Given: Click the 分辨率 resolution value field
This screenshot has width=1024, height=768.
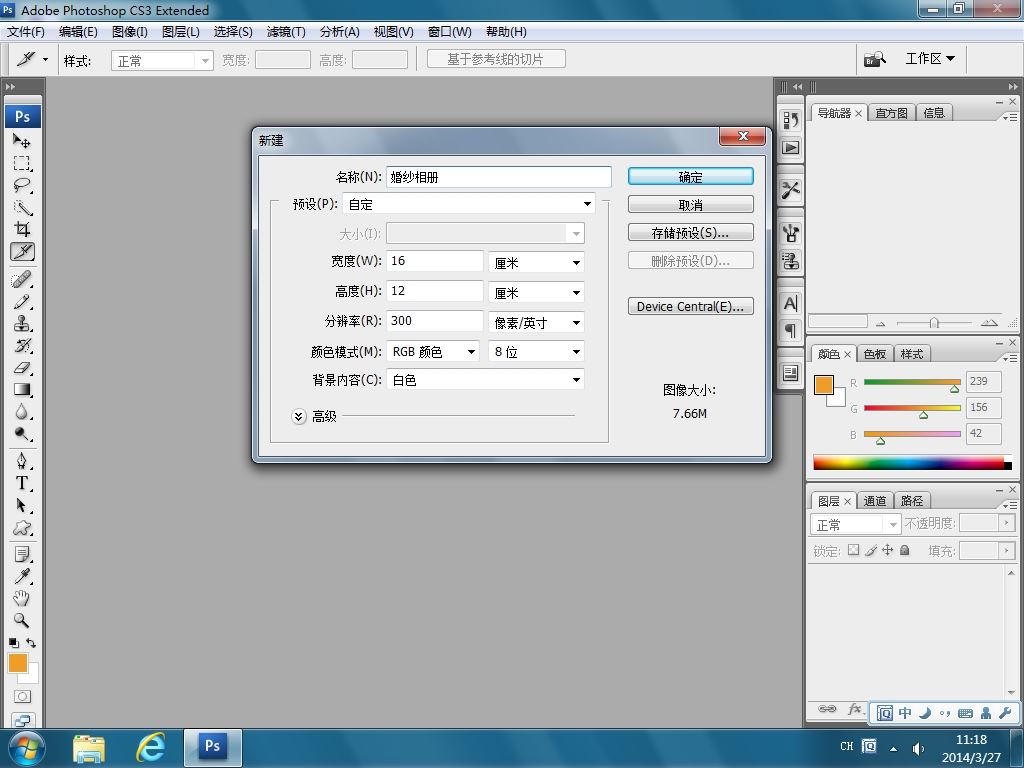Looking at the screenshot, I should point(435,321).
